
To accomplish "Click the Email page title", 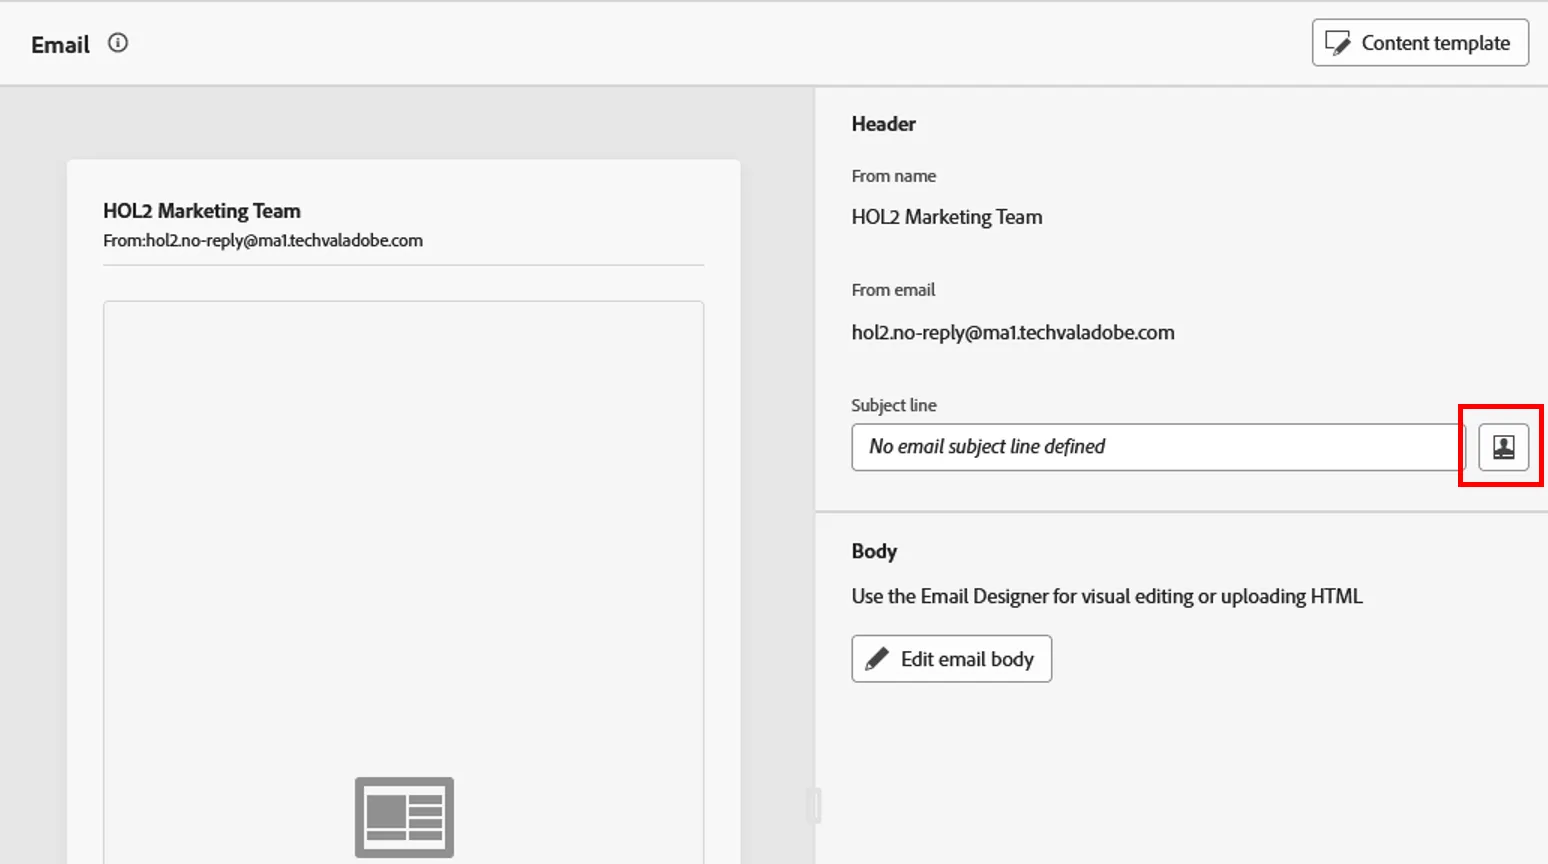I will (x=60, y=45).
